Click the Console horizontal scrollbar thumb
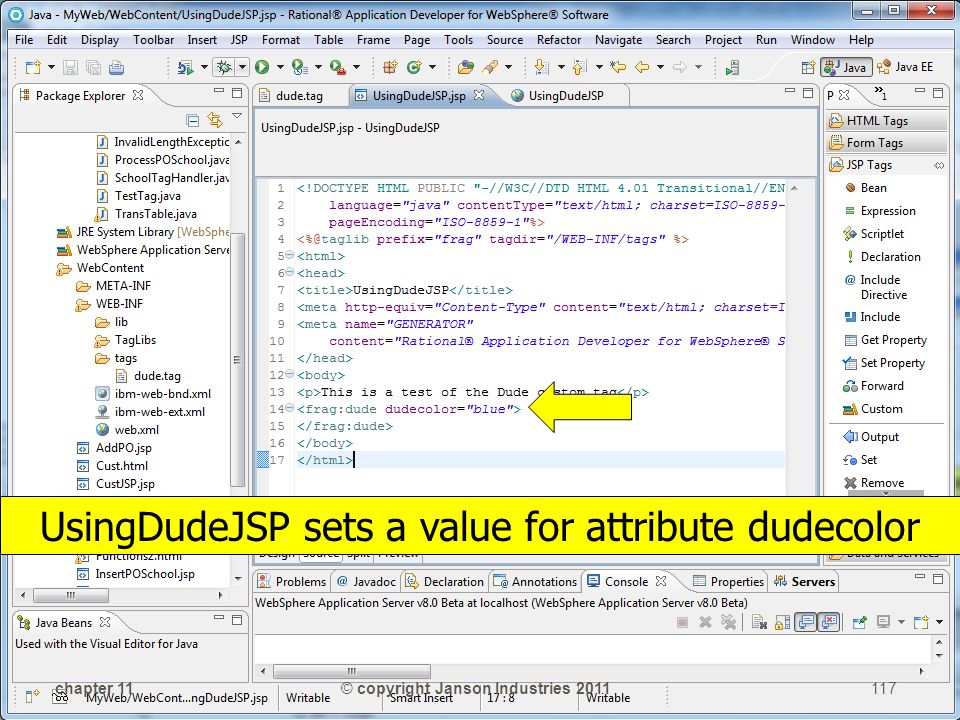 click(351, 671)
